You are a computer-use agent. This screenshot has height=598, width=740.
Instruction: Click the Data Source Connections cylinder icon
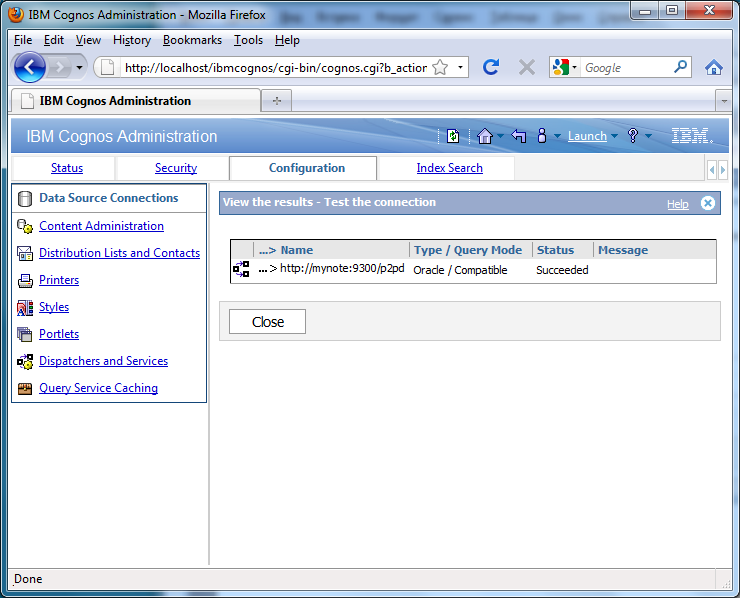point(25,199)
